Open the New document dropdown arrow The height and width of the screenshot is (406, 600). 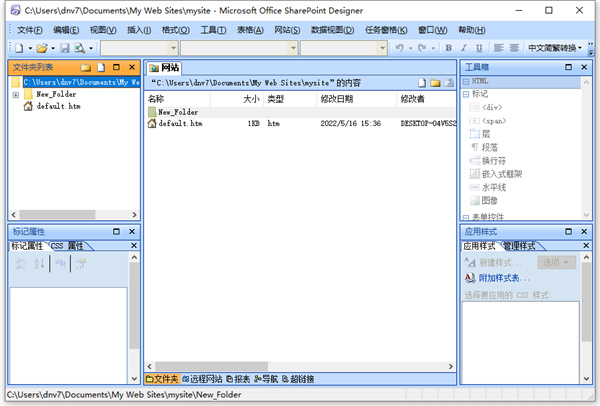pos(30,48)
